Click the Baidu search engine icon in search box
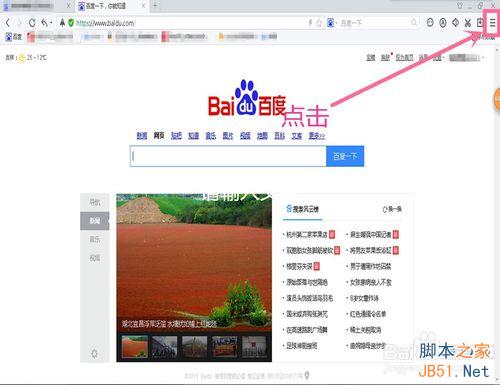This screenshot has height=385, width=500. (x=330, y=23)
